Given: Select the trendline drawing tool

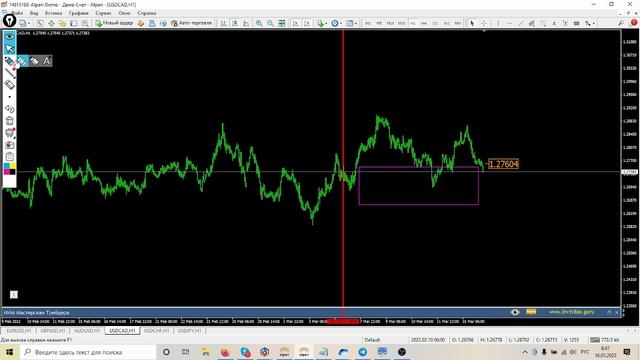Looking at the screenshot, I should pos(520,23).
